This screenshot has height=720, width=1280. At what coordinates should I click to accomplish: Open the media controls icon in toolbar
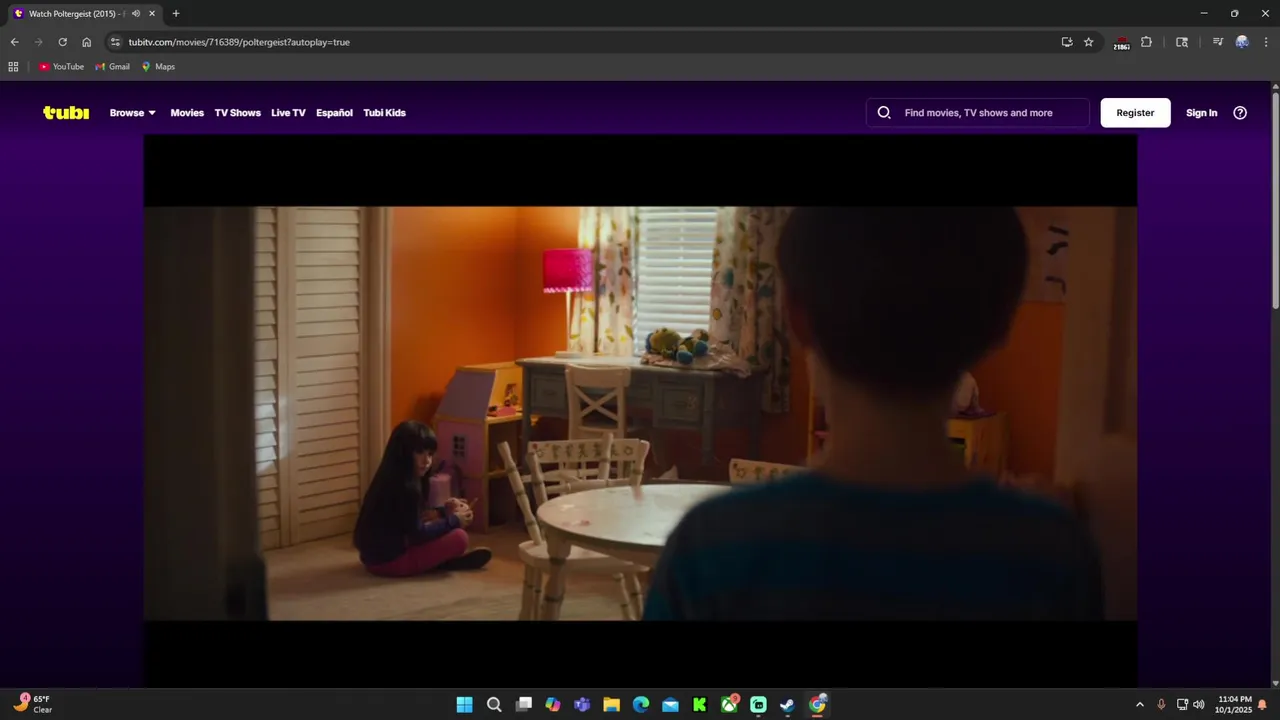1217,42
